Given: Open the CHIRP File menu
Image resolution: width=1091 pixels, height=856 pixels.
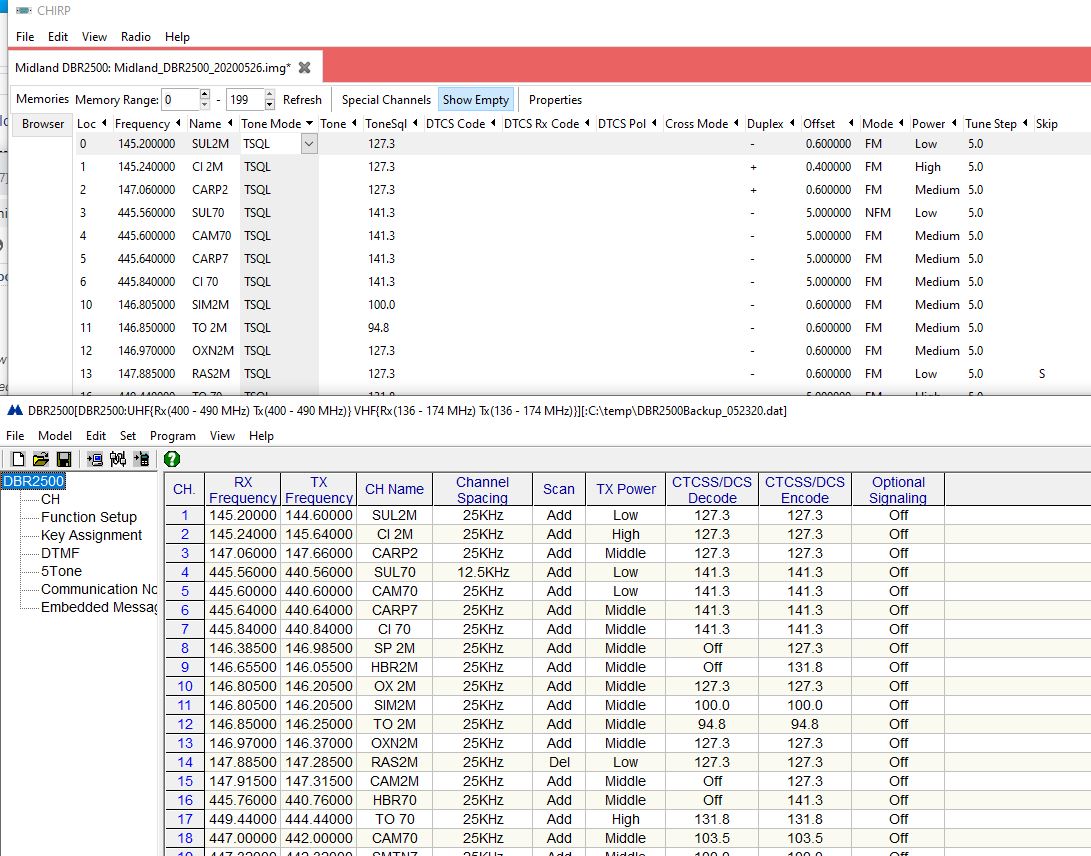Looking at the screenshot, I should 25,37.
